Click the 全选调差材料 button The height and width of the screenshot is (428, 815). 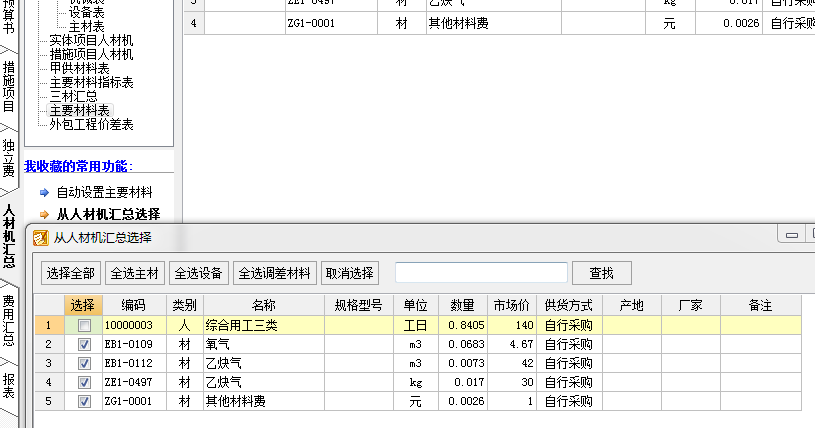click(x=274, y=273)
